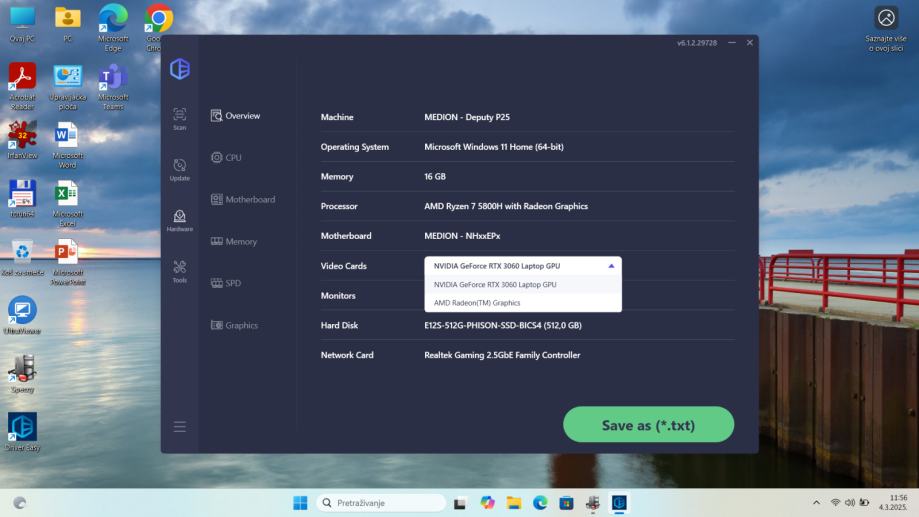The image size is (919, 517).
Task: Launch UltraViewer desktop shortcut
Action: [22, 315]
